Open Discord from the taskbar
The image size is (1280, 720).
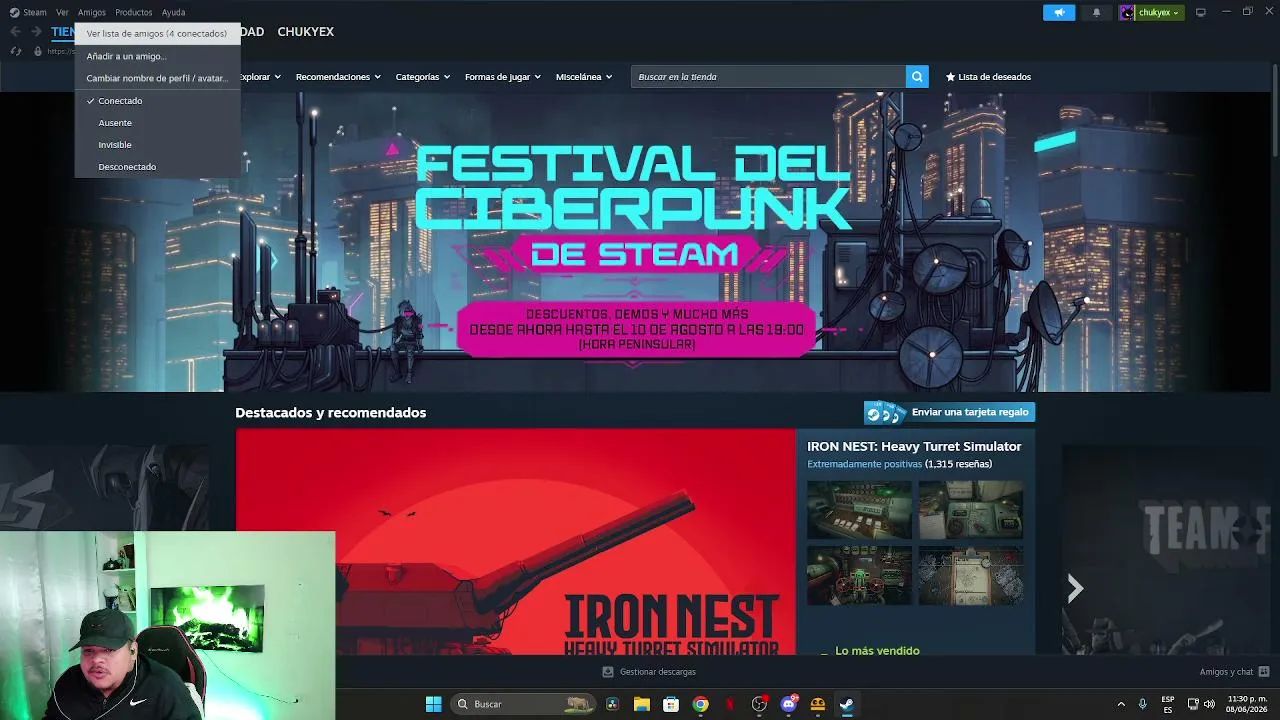pos(789,704)
